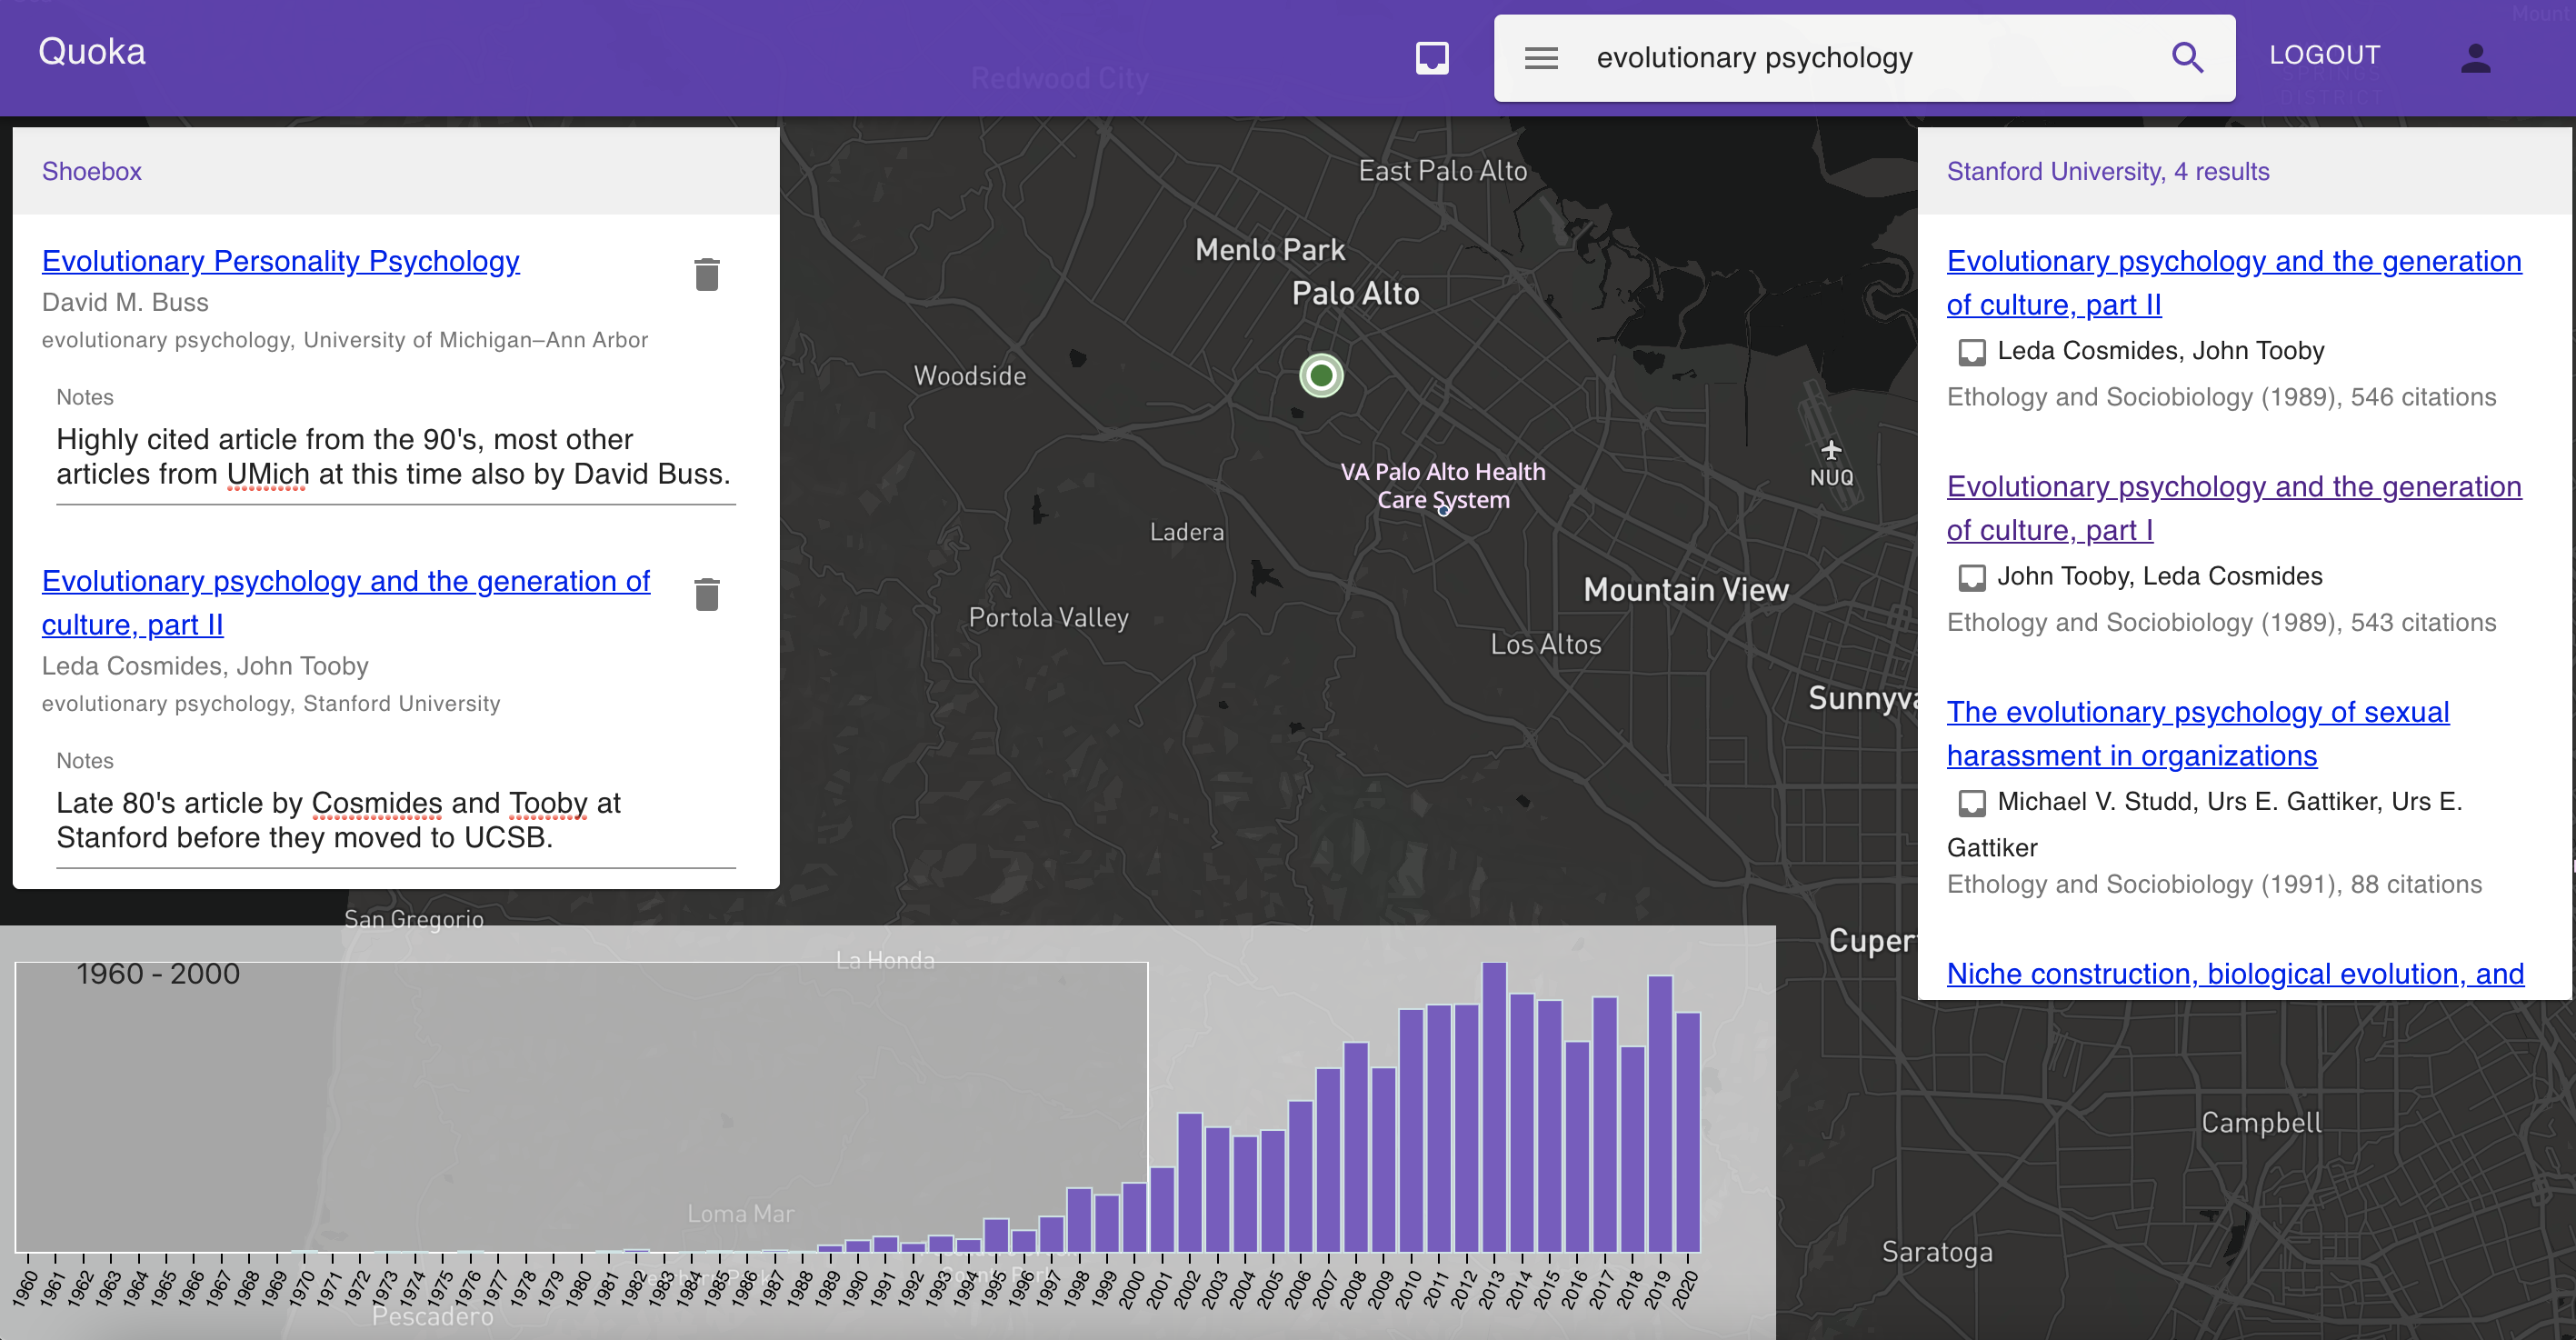Click Woodside map label
Viewport: 2576px width, 1340px height.
[x=969, y=376]
